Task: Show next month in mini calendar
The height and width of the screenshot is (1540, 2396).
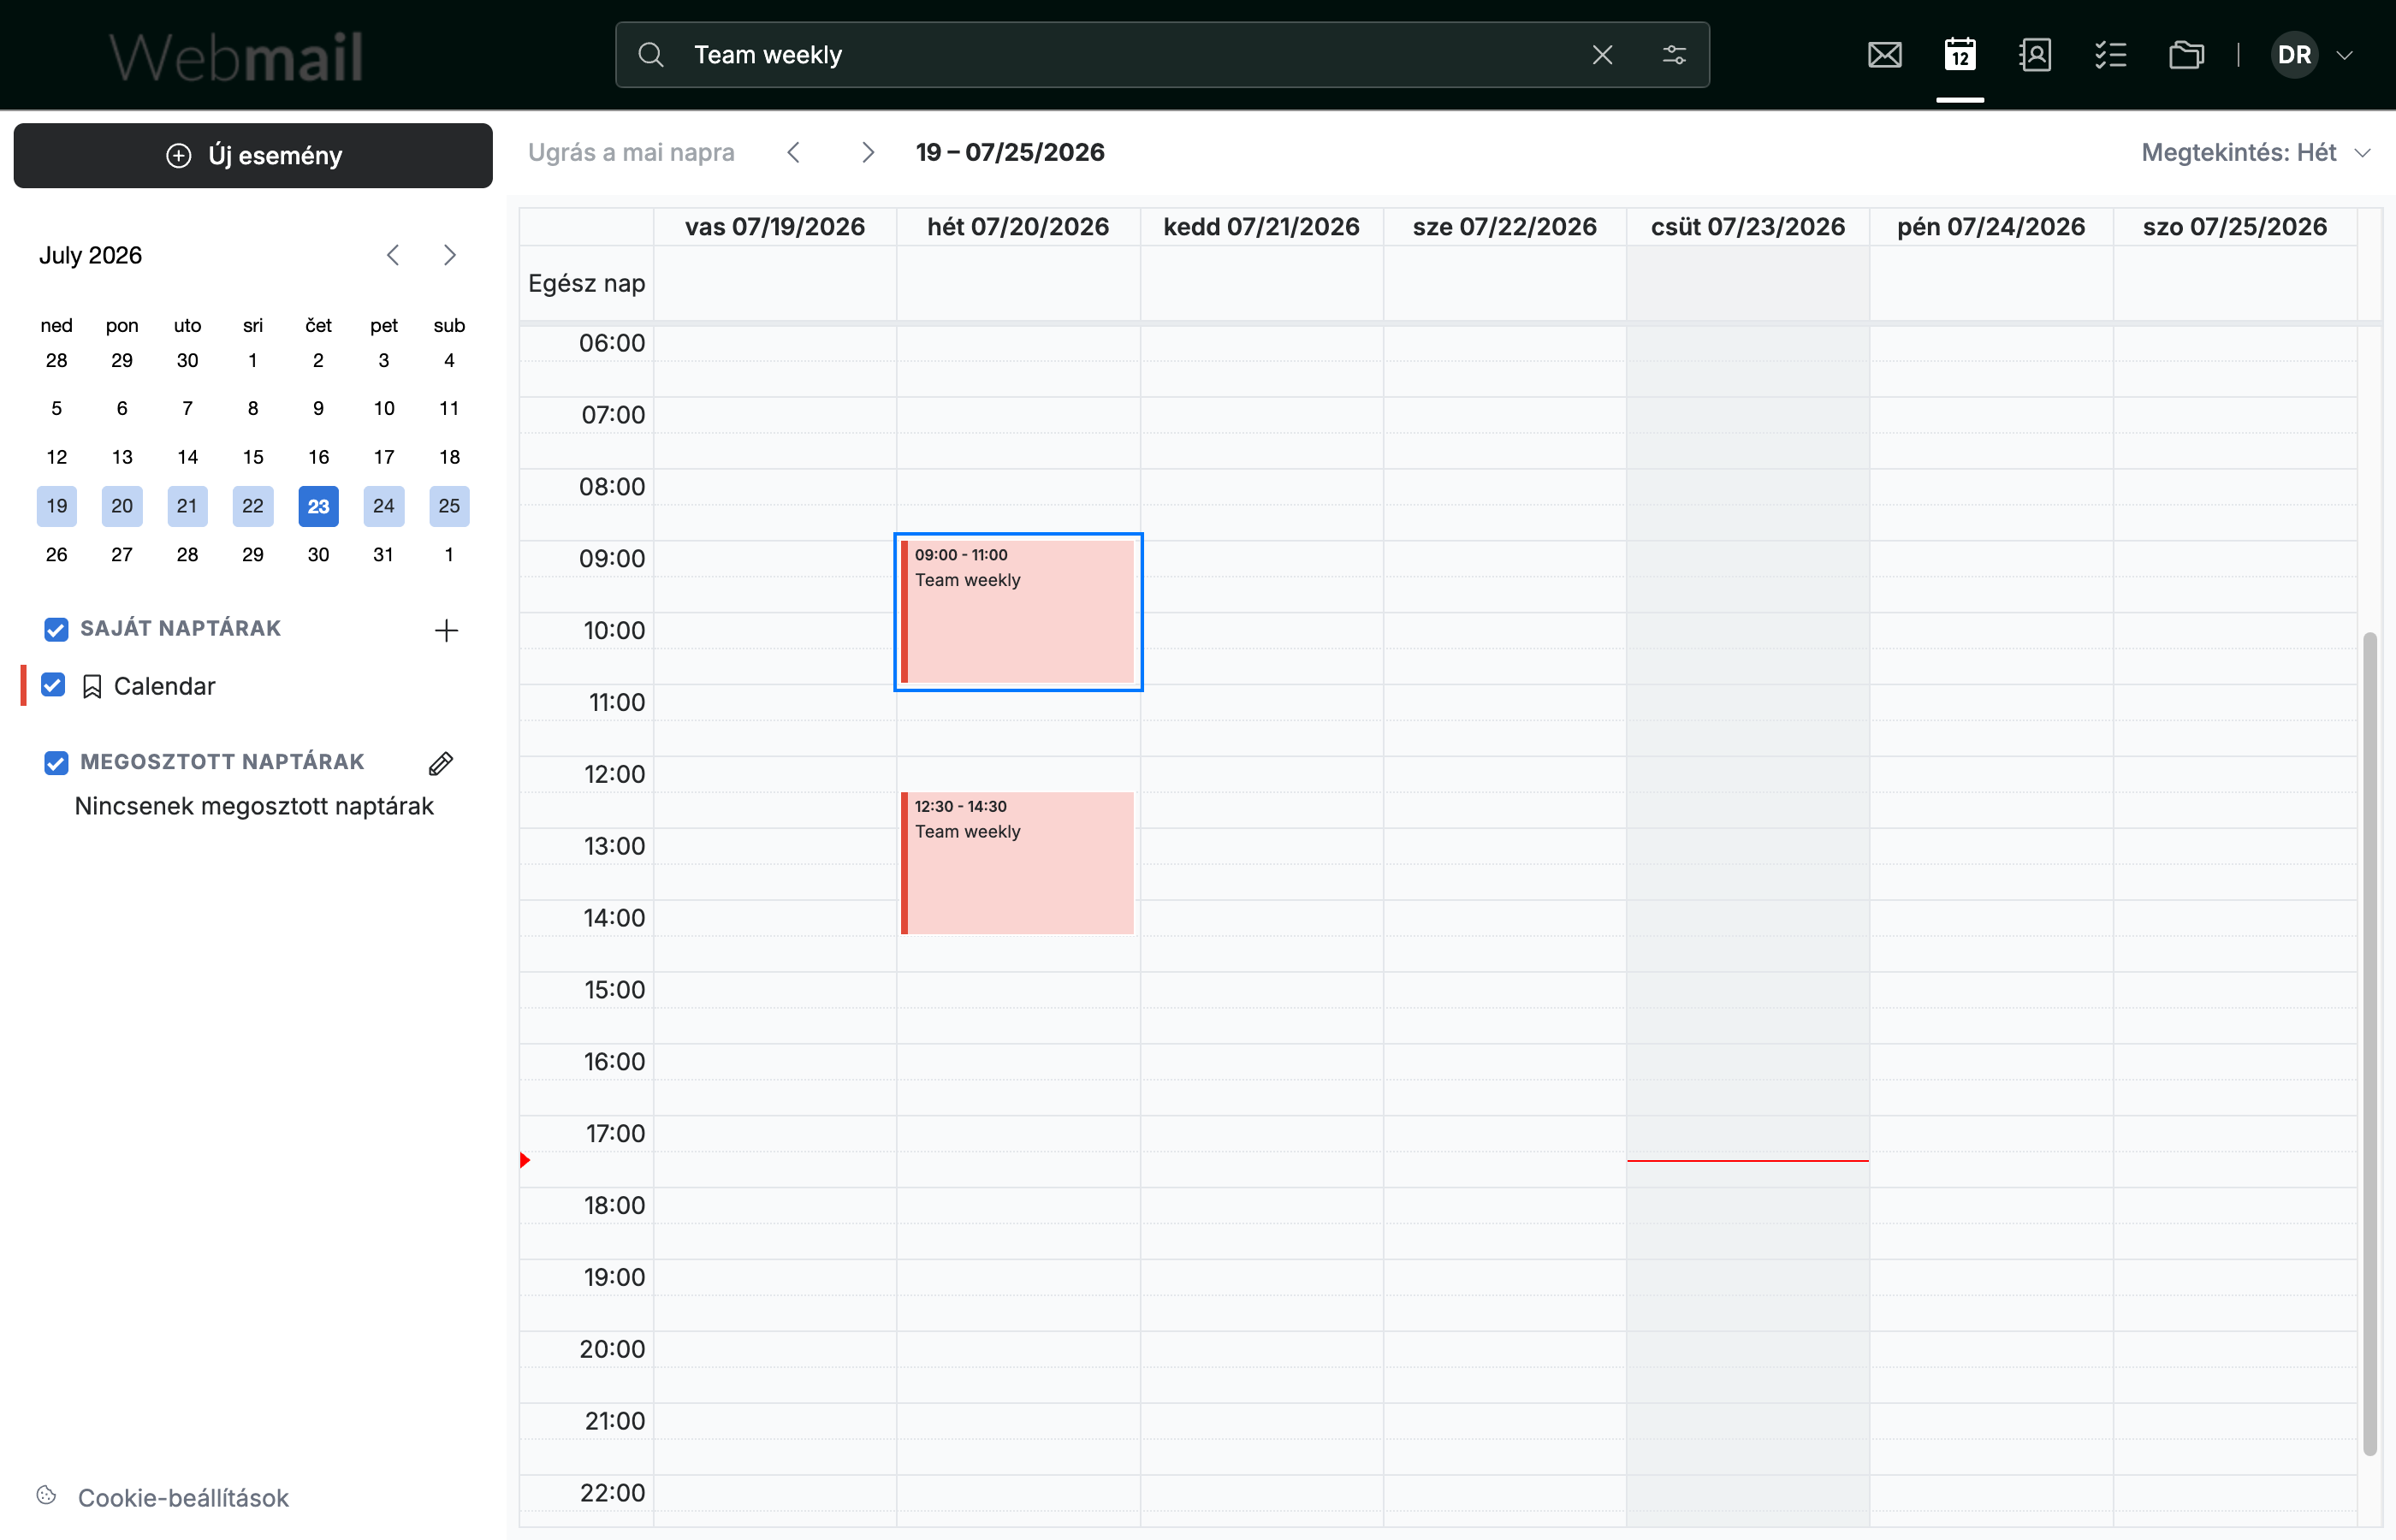Action: click(450, 255)
